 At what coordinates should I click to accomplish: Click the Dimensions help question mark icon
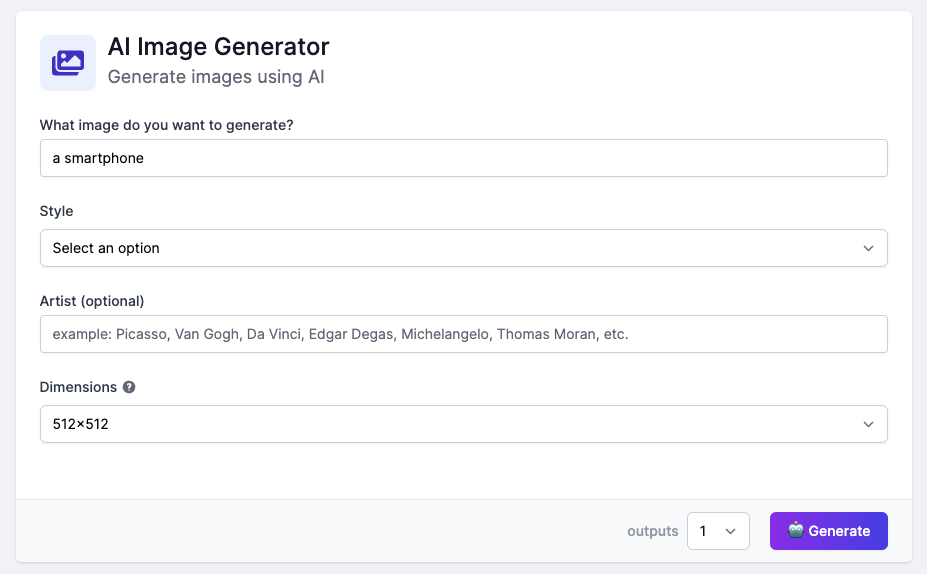[129, 387]
